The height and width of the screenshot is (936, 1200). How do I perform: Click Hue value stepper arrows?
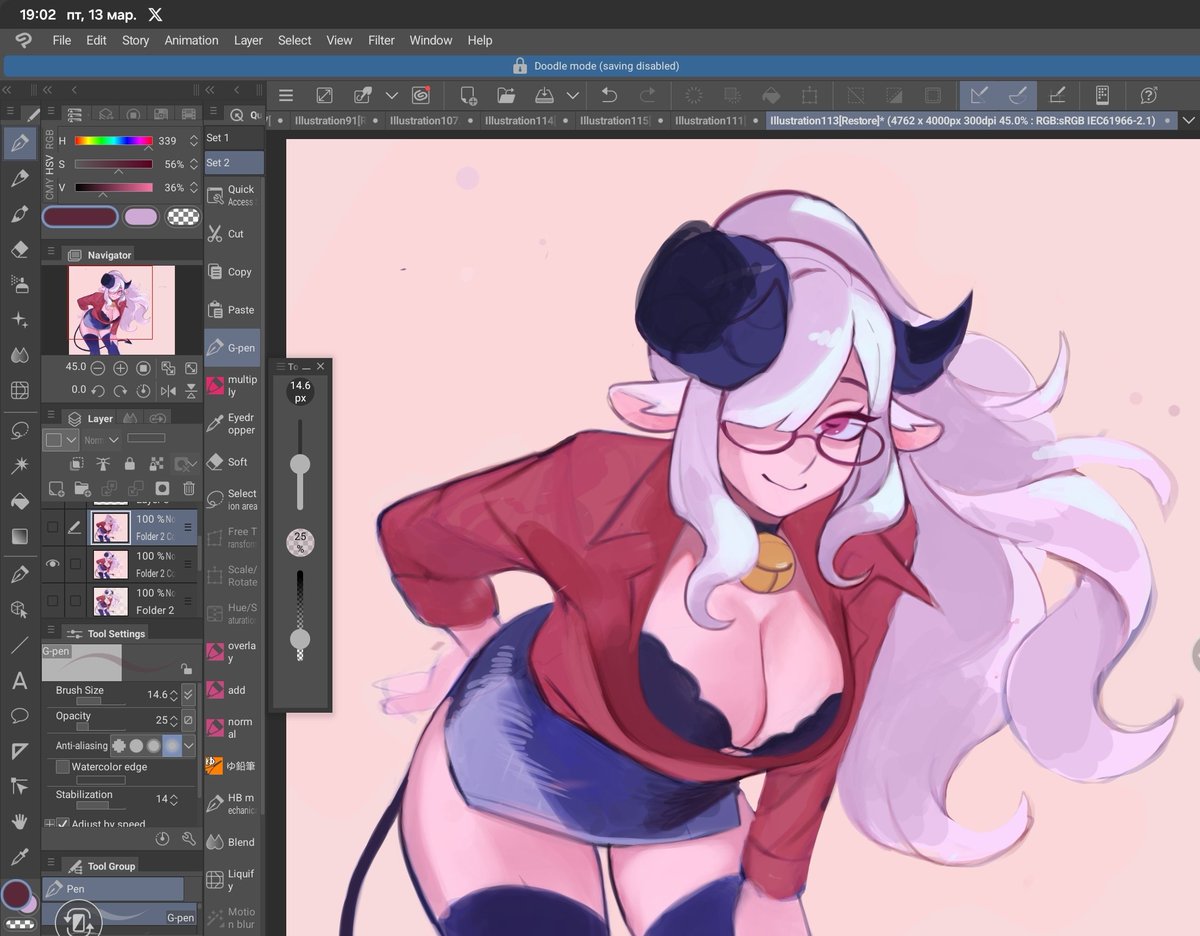coord(194,141)
